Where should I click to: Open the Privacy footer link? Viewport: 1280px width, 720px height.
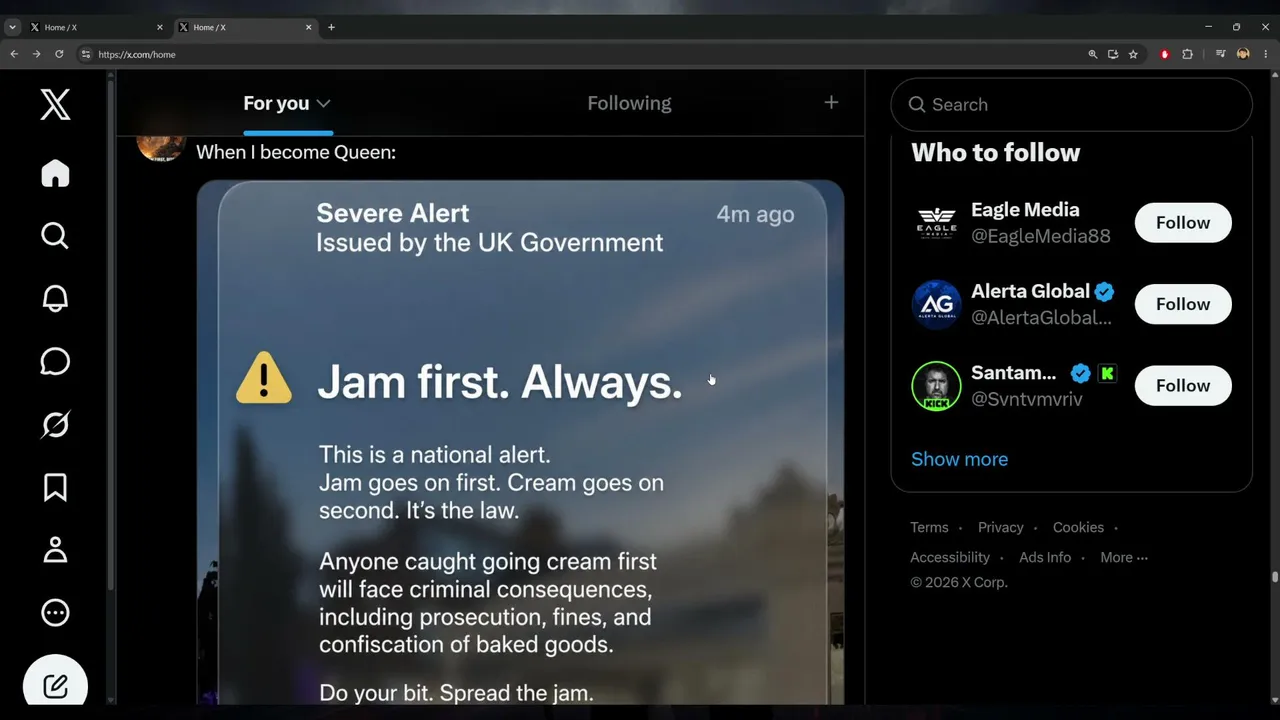coord(1000,527)
